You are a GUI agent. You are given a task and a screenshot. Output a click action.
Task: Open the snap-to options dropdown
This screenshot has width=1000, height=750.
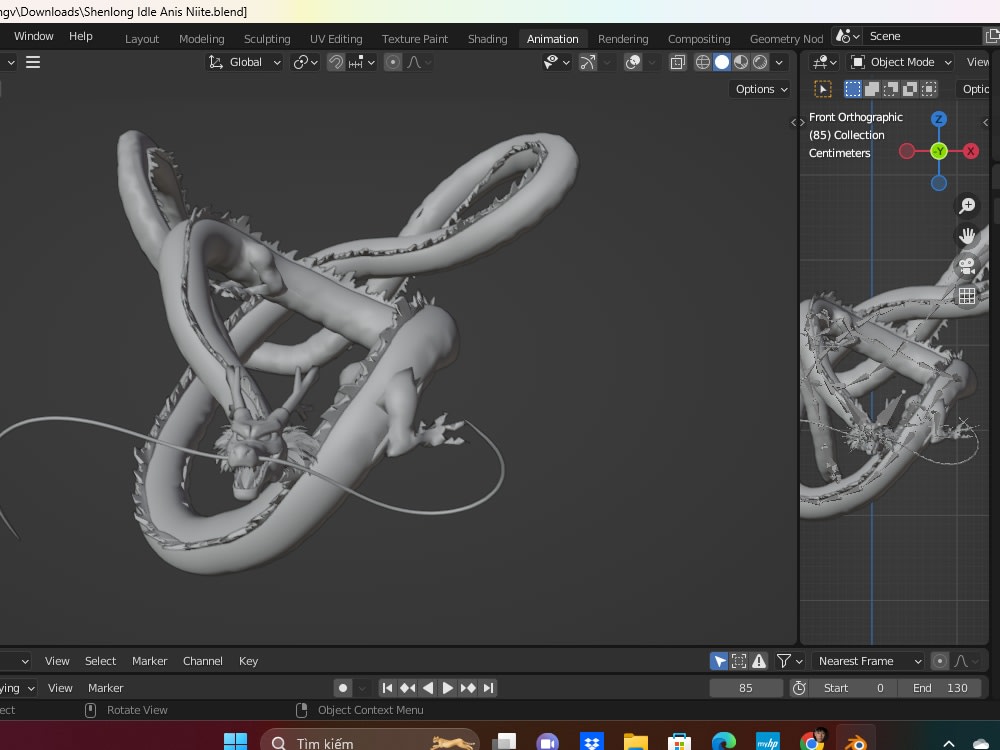tap(362, 62)
